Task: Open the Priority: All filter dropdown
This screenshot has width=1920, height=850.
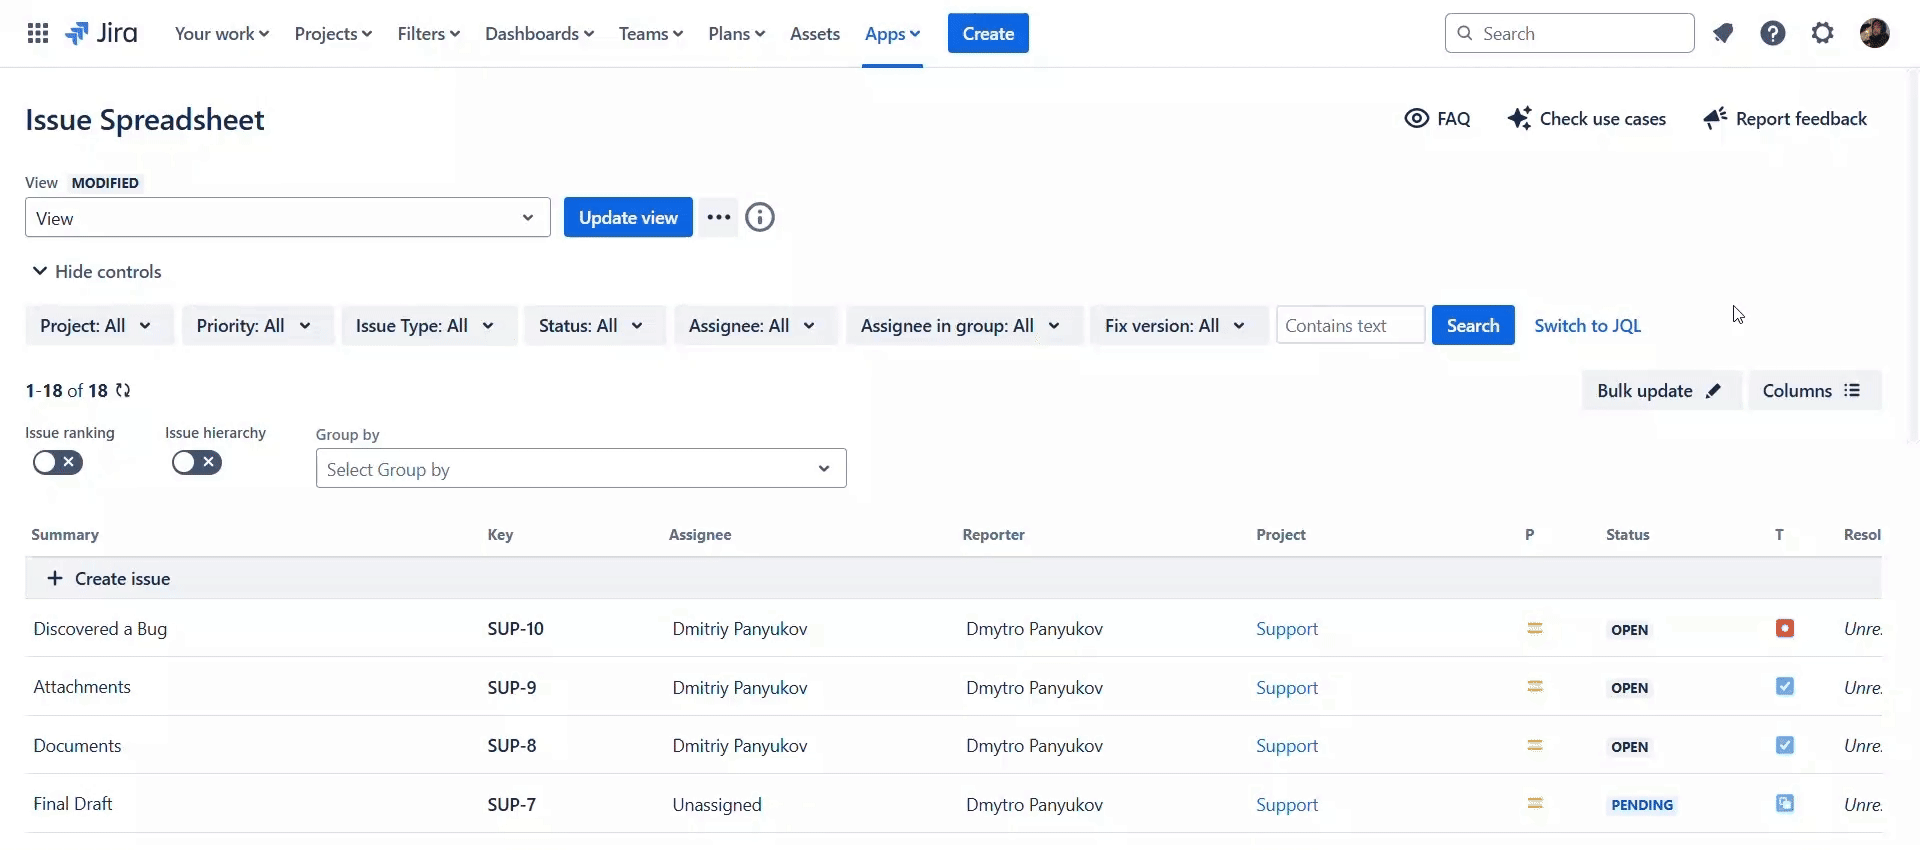Action: [x=256, y=326]
